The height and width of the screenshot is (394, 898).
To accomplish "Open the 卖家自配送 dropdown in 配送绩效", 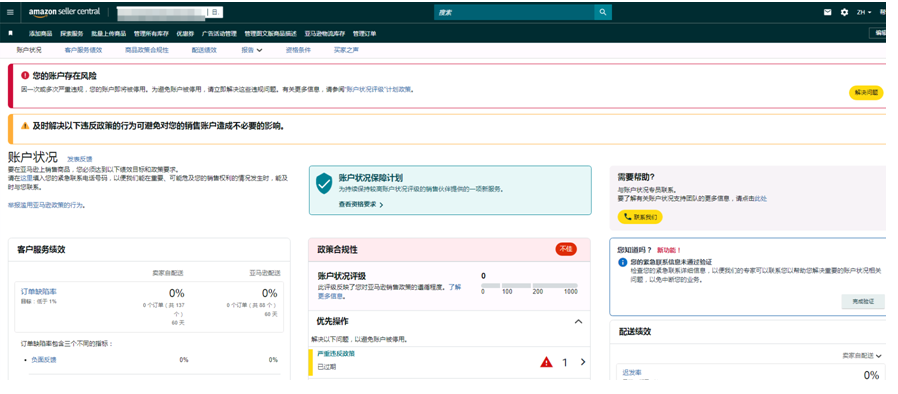I will tap(862, 356).
